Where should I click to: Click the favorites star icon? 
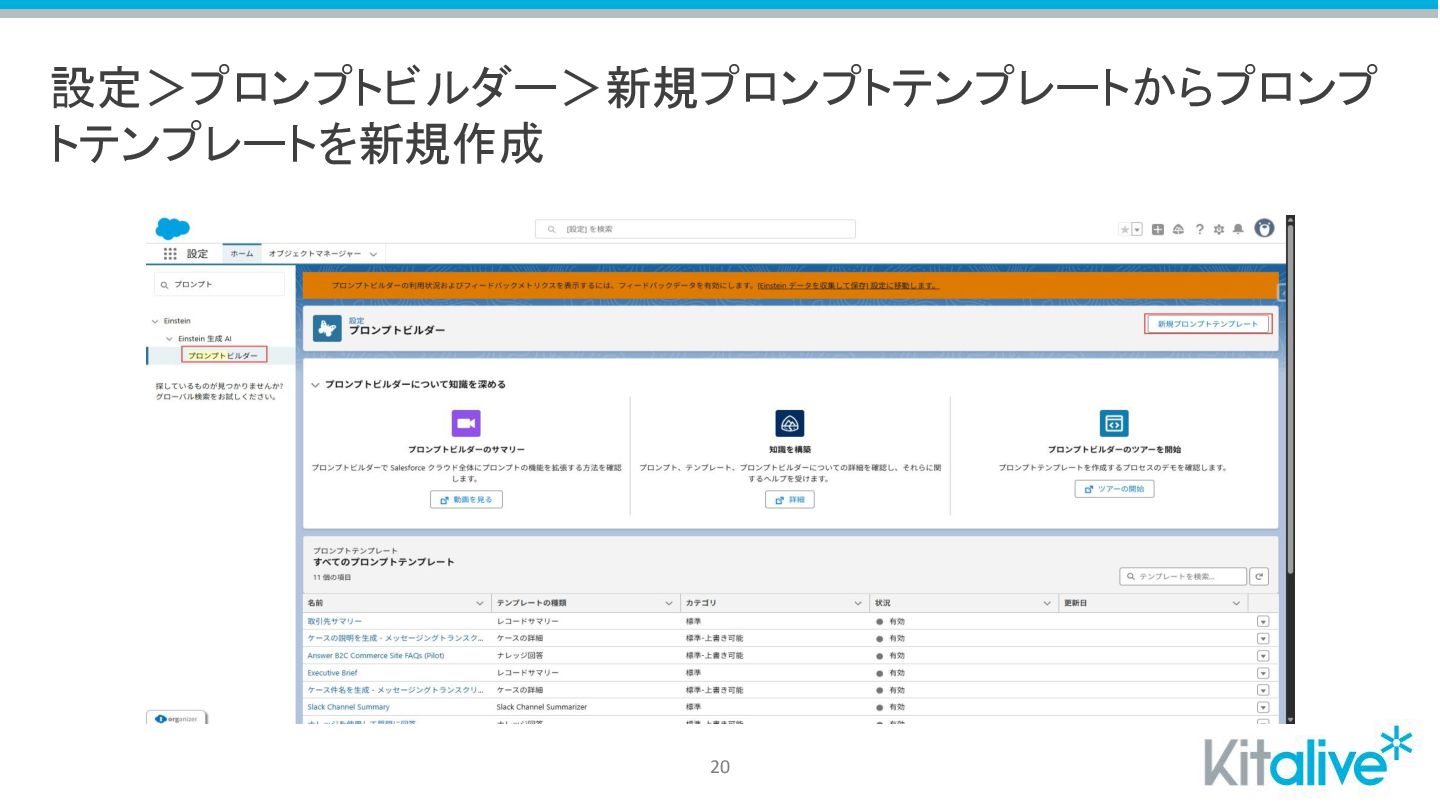[x=1125, y=229]
